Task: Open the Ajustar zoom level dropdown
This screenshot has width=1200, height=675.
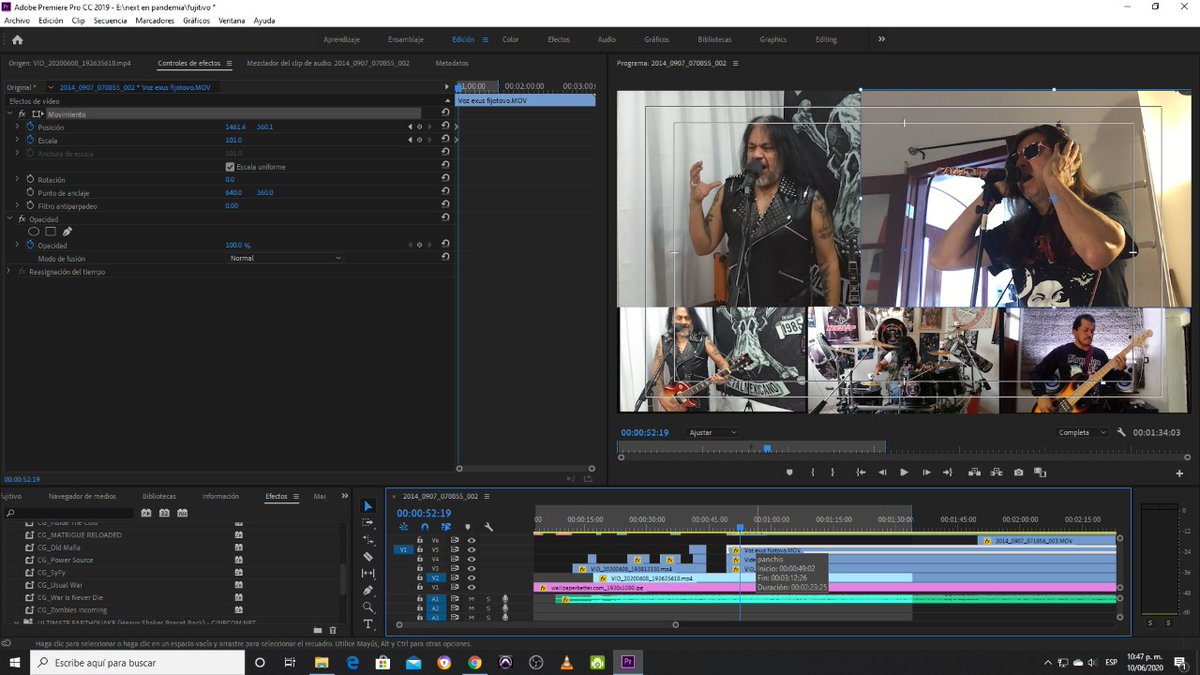Action: (714, 432)
